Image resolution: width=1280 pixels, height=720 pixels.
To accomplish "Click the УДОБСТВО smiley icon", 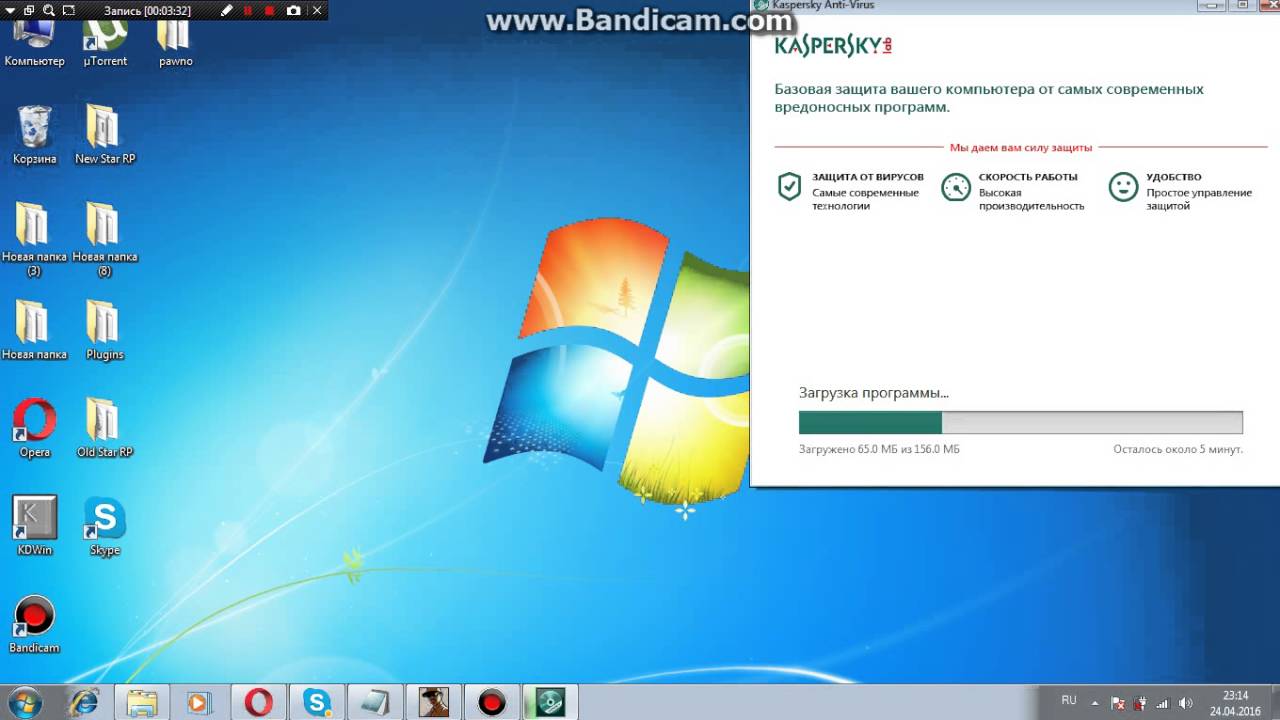I will click(1124, 187).
